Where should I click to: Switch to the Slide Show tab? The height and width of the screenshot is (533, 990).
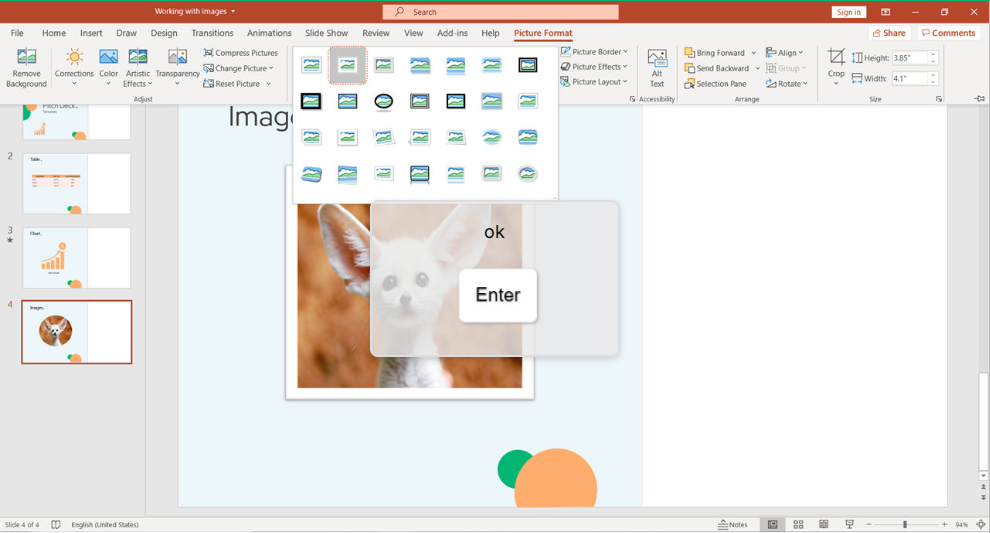click(x=326, y=33)
